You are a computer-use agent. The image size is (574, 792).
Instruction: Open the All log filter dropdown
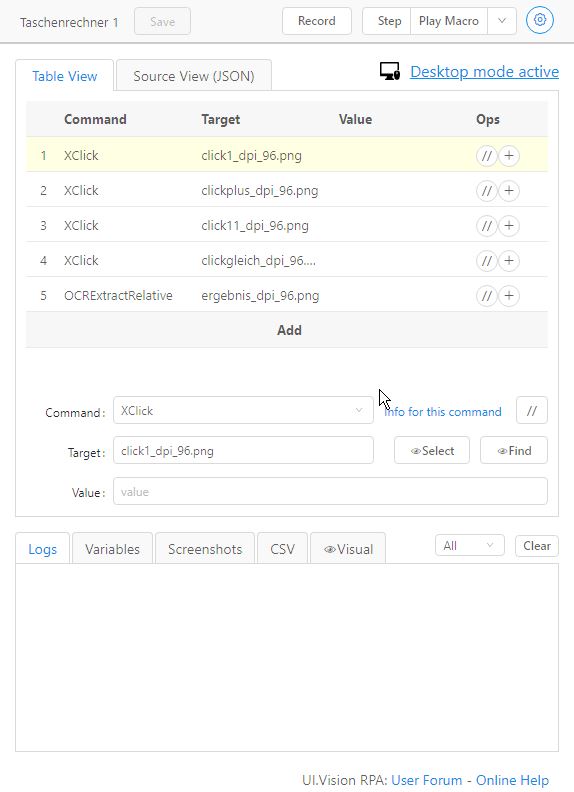coord(469,546)
